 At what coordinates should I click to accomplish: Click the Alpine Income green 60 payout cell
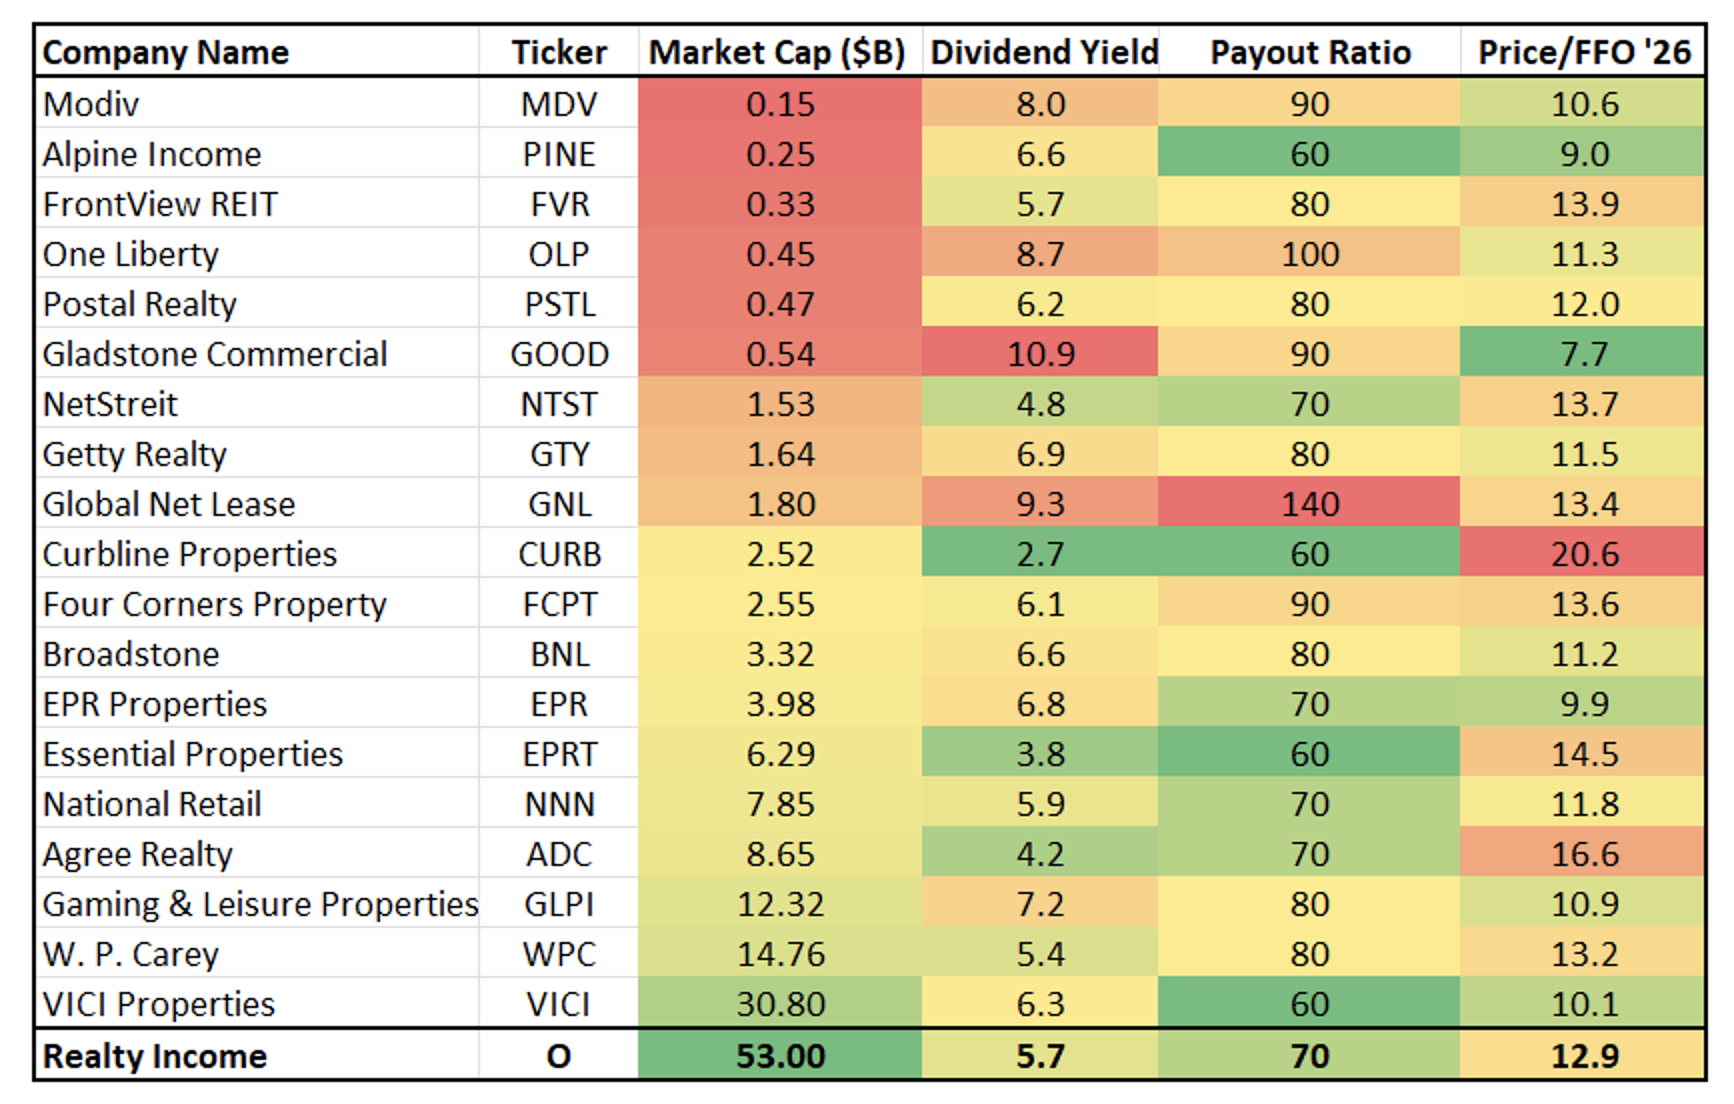(1310, 154)
